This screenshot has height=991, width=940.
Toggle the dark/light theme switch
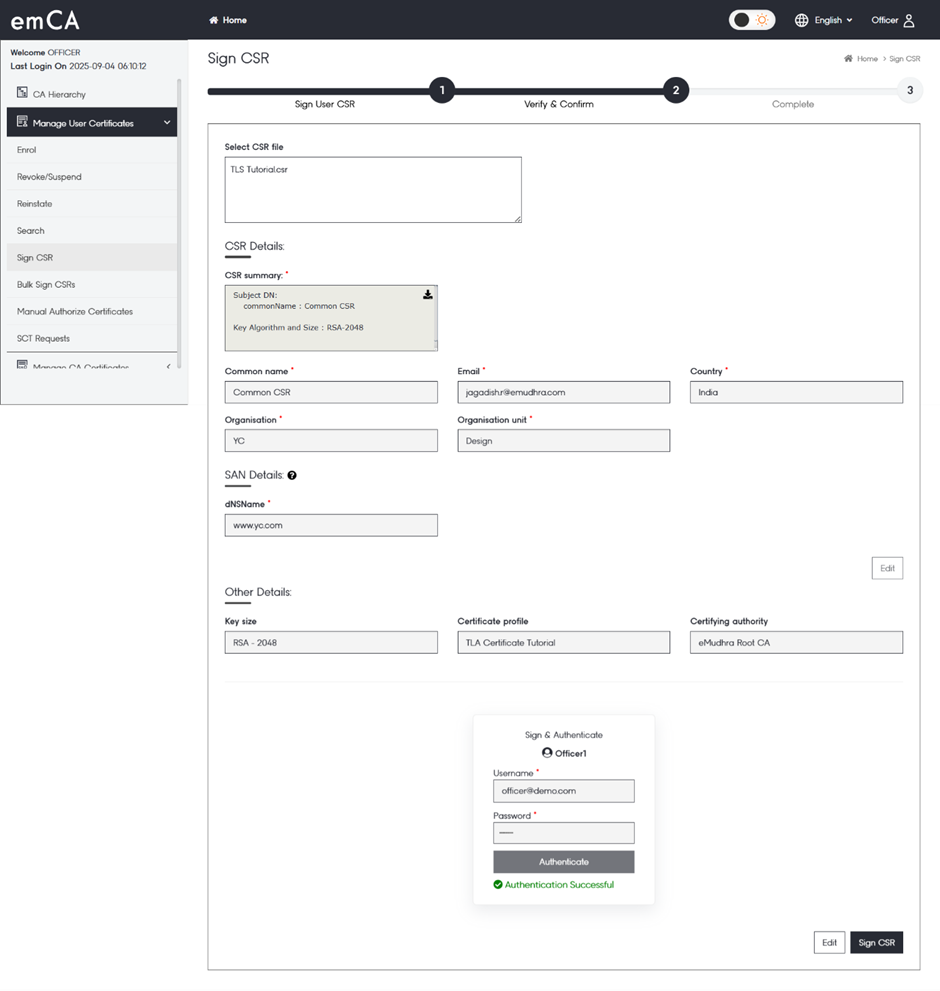[751, 20]
